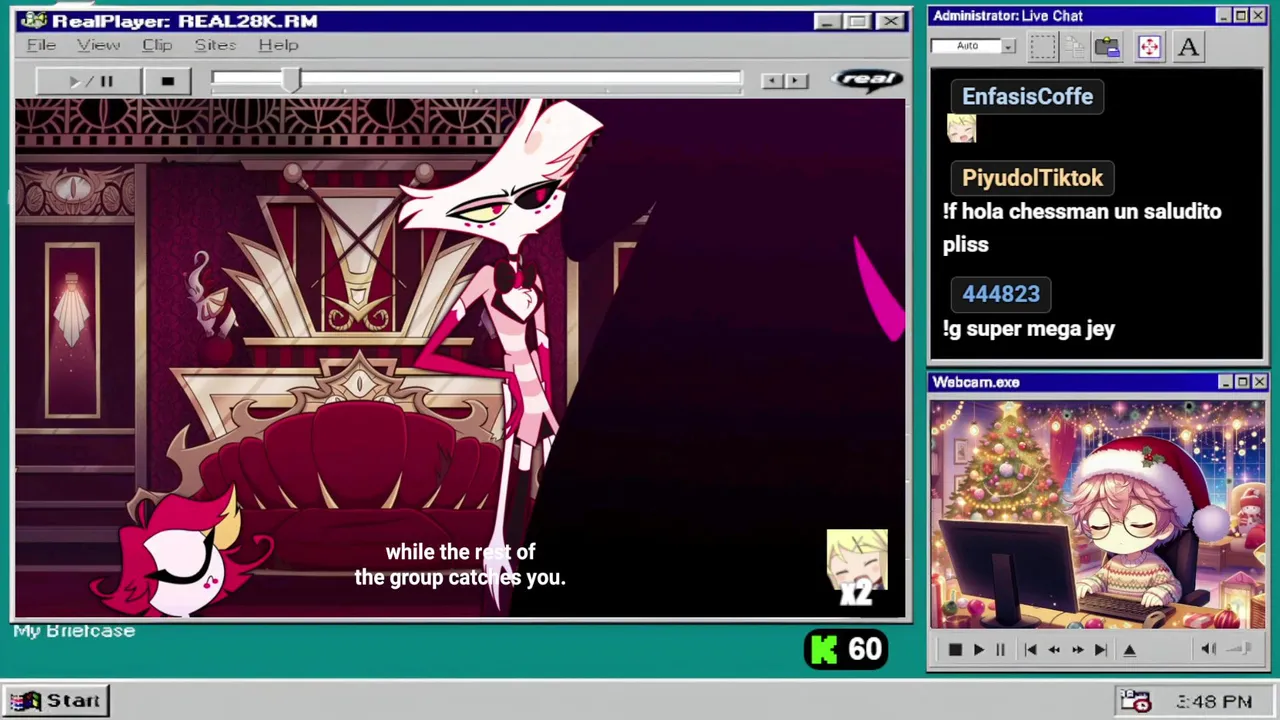Select the dashed marquee selection tool
This screenshot has width=1280, height=720.
1043,47
